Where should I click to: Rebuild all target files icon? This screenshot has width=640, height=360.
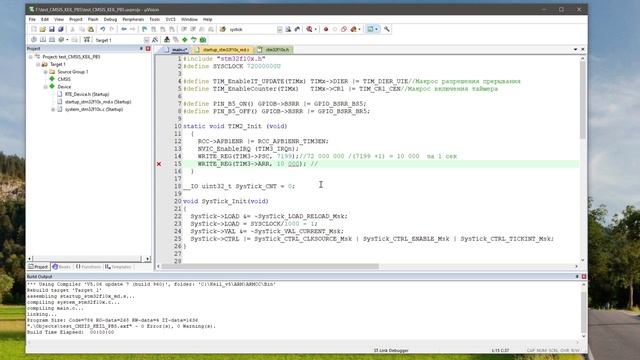(x=52, y=40)
